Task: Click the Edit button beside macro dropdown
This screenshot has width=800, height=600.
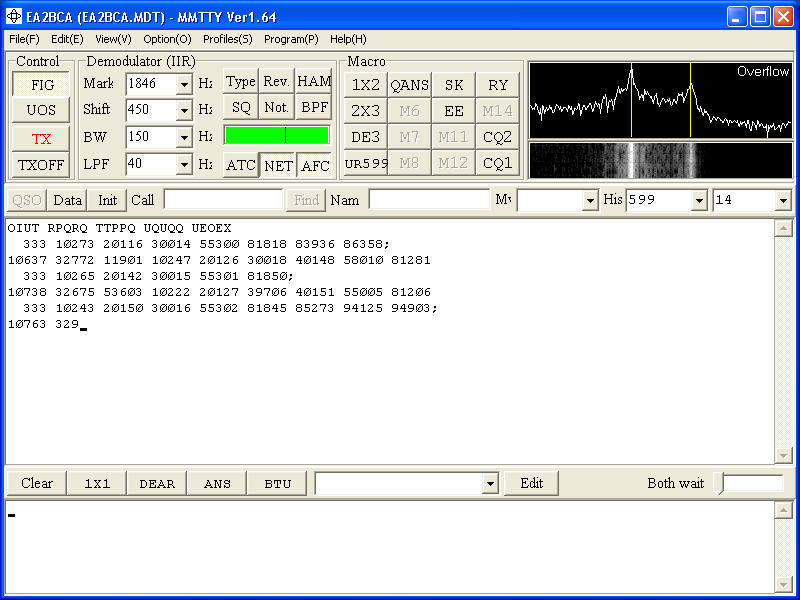Action: tap(531, 483)
